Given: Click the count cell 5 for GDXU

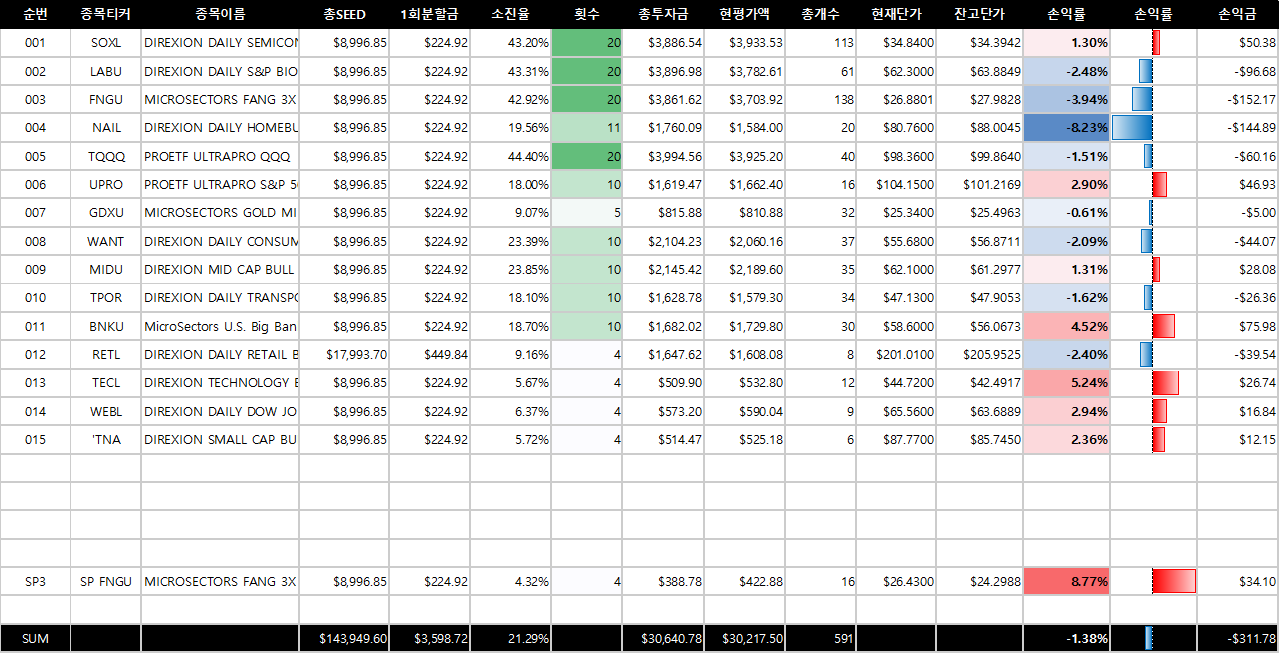Looking at the screenshot, I should pyautogui.click(x=587, y=213).
